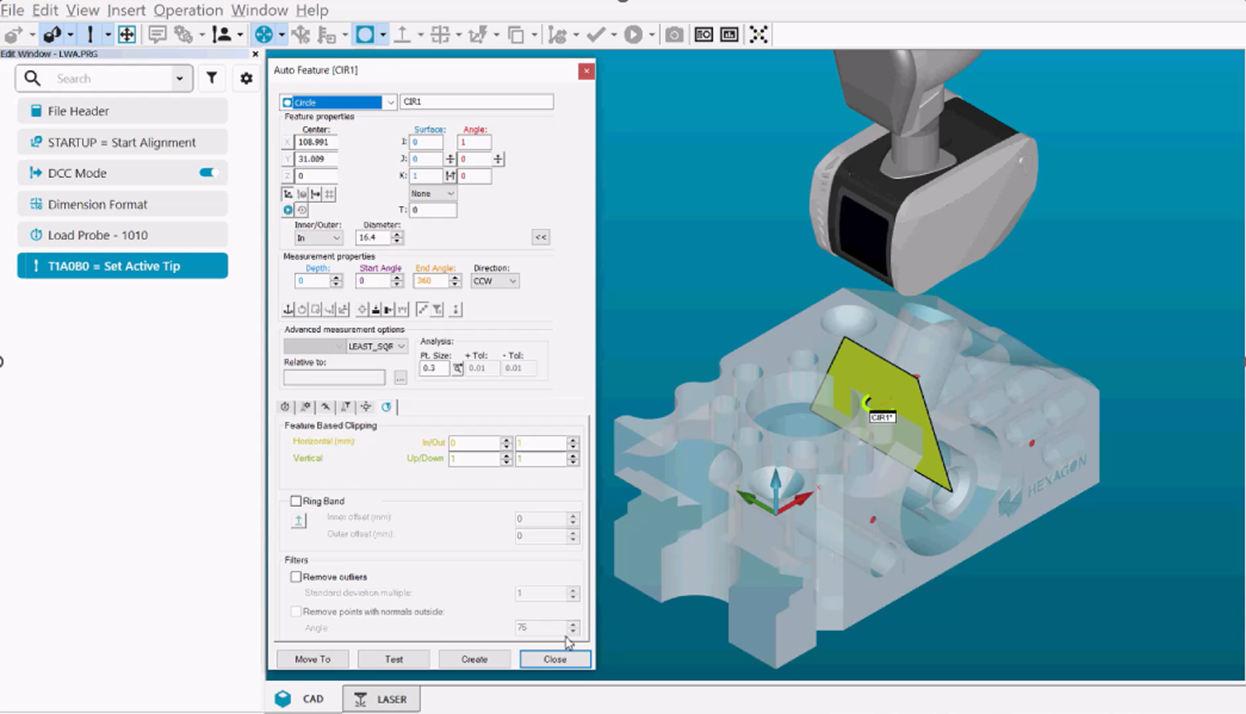Check the Remove outliers filter option
This screenshot has height=714, width=1246.
pyautogui.click(x=296, y=576)
